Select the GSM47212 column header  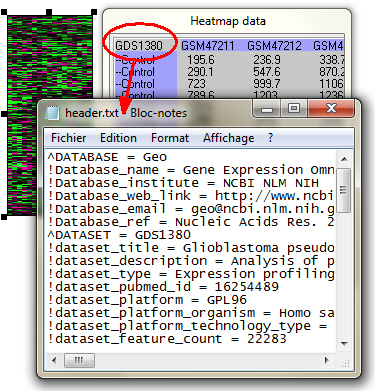point(274,46)
